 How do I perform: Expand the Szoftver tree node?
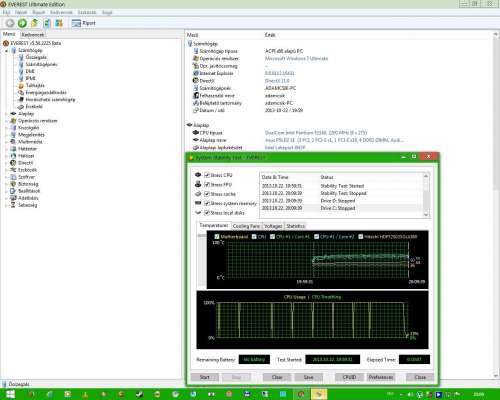point(6,177)
